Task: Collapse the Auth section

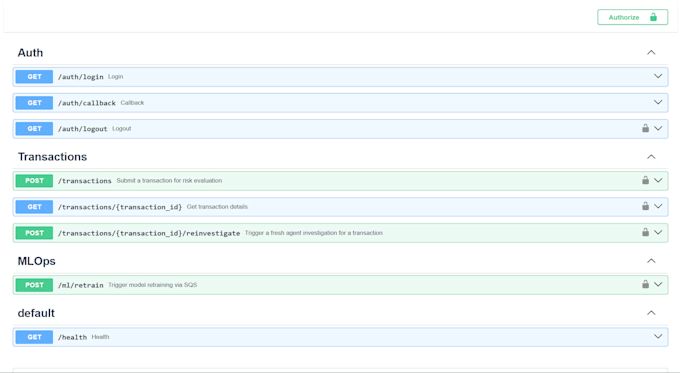Action: point(651,52)
